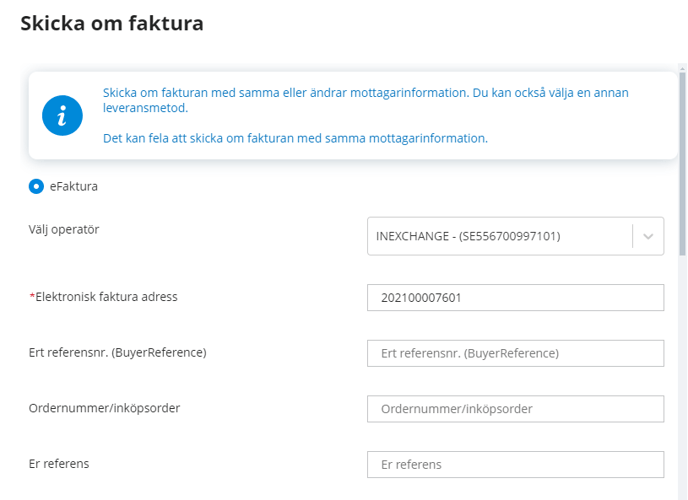This screenshot has height=500, width=688.
Task: Click the Välj operatör field label
Action: point(64,229)
